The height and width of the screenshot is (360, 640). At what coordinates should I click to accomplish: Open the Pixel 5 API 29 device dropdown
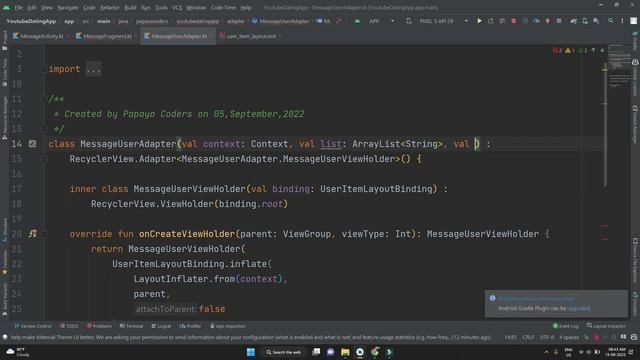pos(443,21)
